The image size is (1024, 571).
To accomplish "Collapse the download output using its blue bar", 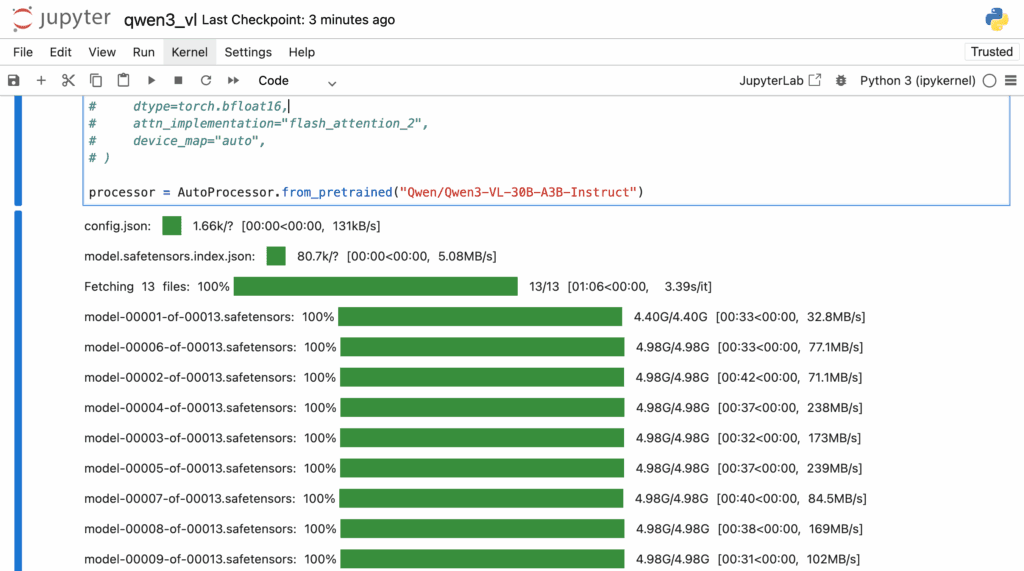I will coord(19,390).
